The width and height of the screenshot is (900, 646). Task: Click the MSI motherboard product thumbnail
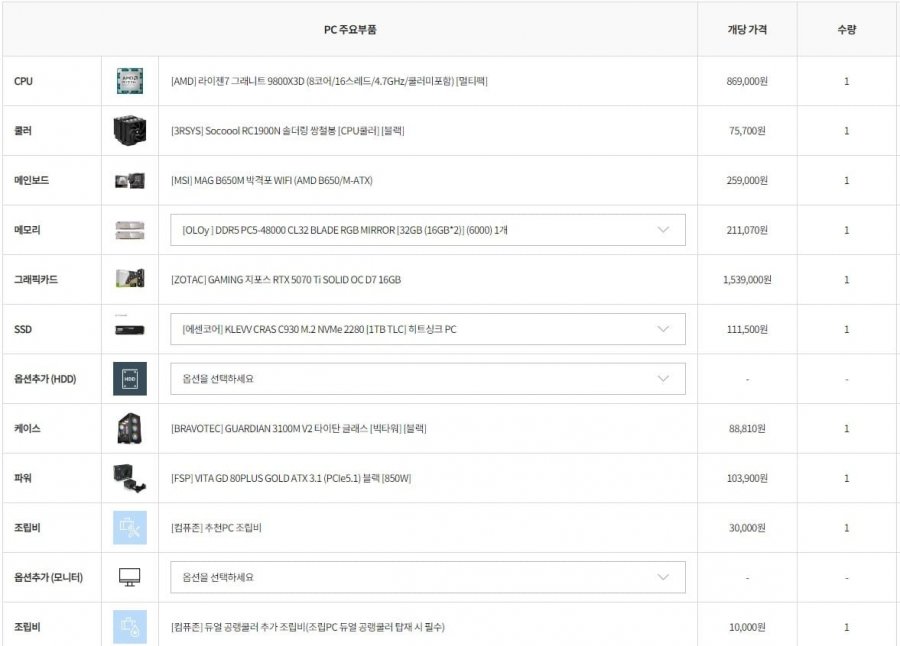tap(130, 180)
